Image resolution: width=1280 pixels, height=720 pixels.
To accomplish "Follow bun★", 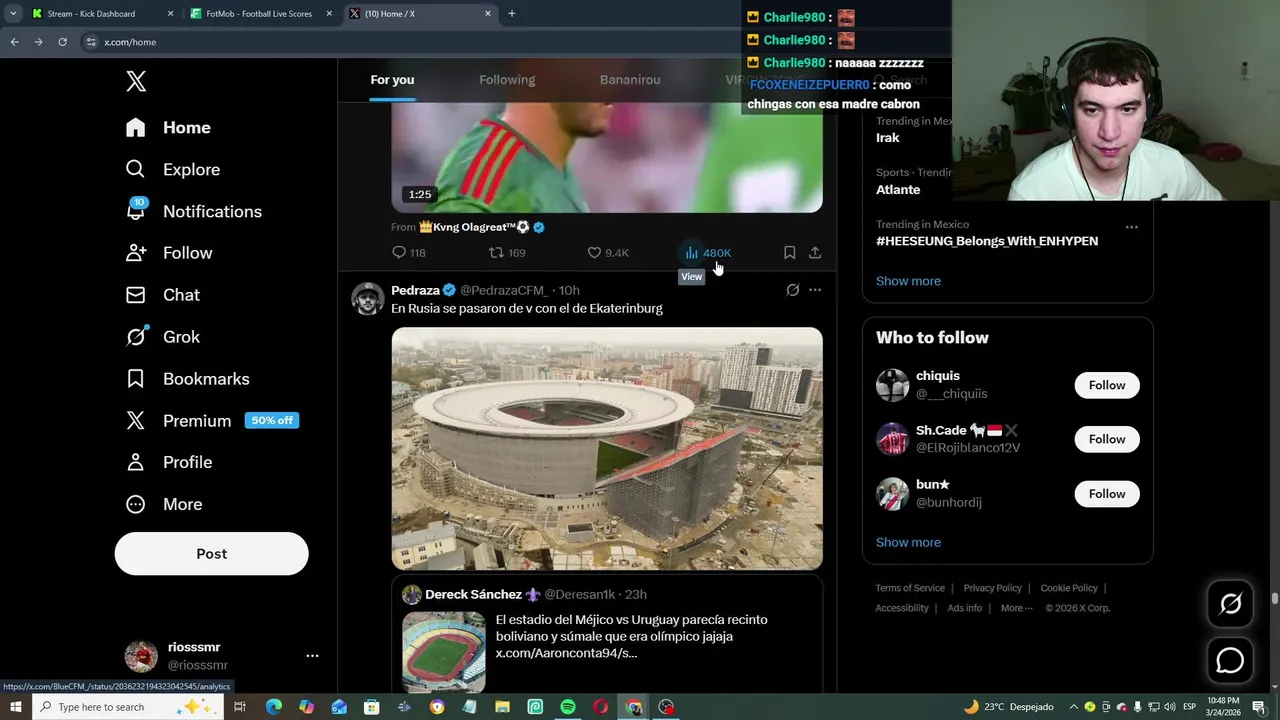I will 1107,494.
